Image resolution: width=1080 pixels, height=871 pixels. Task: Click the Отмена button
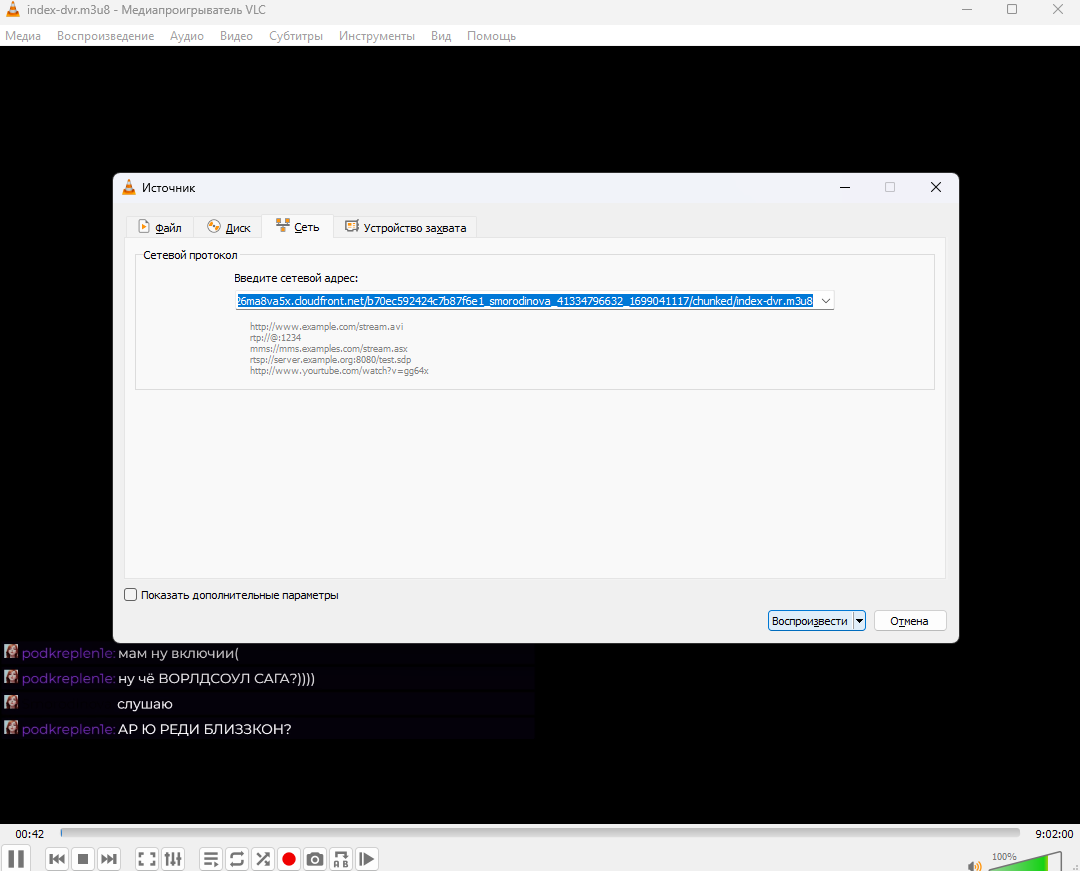(910, 621)
